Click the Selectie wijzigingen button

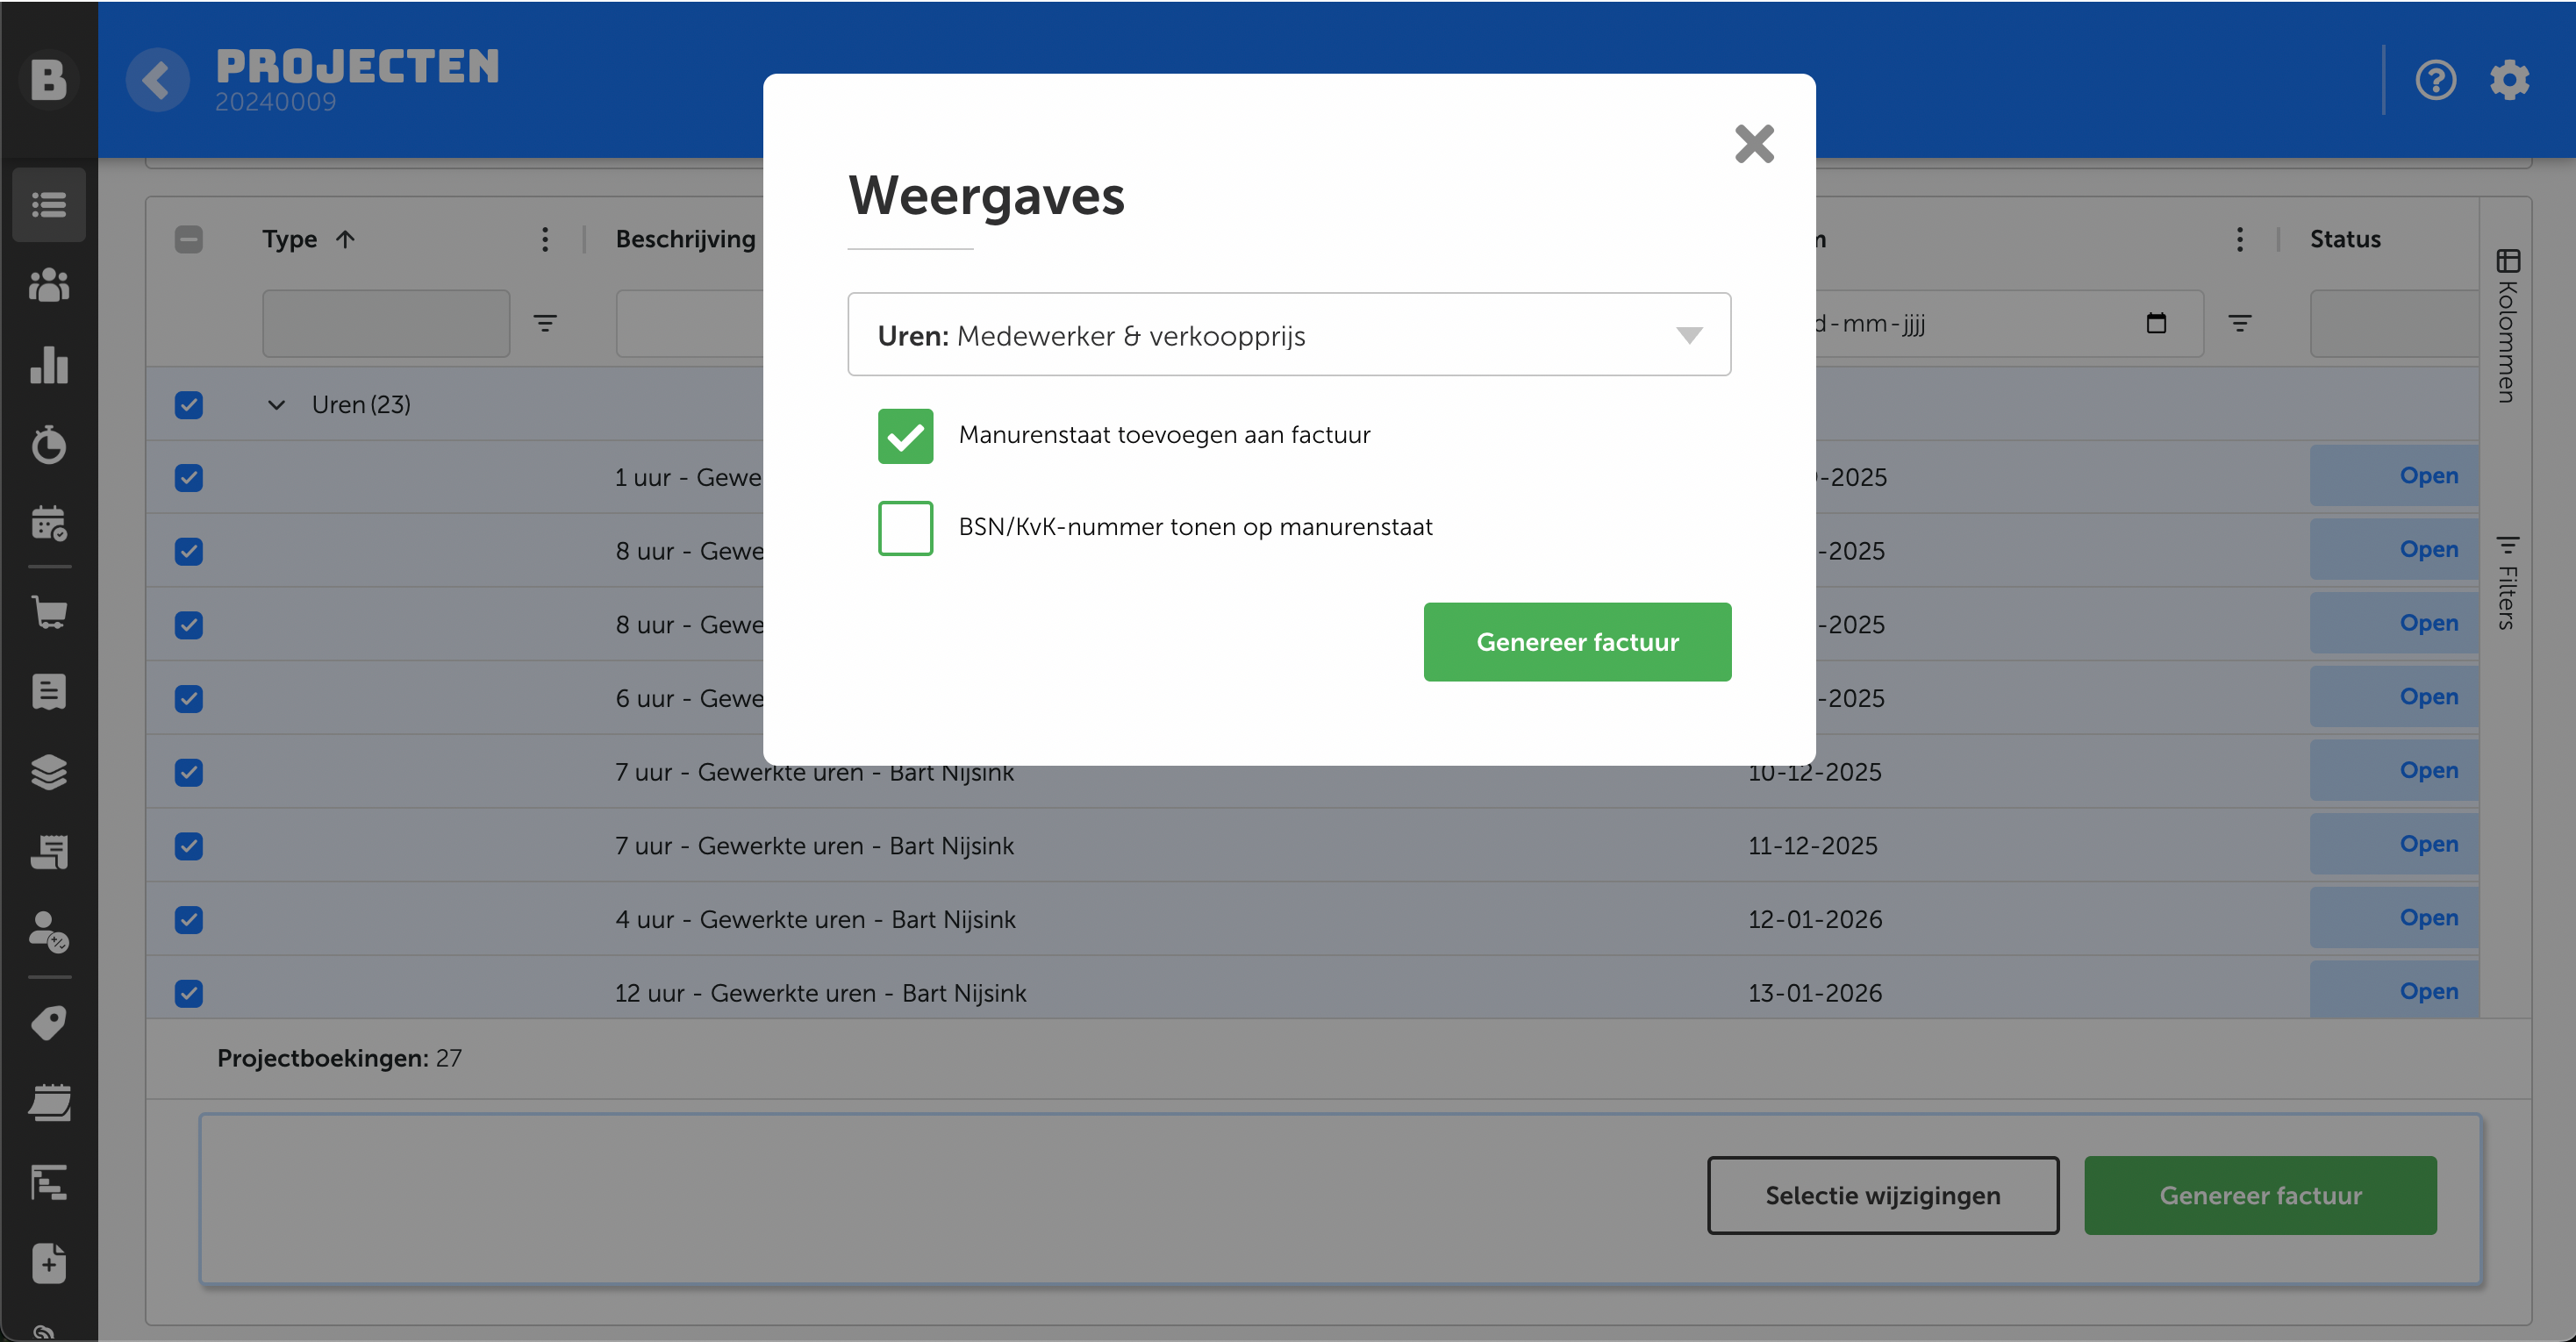[1882, 1196]
